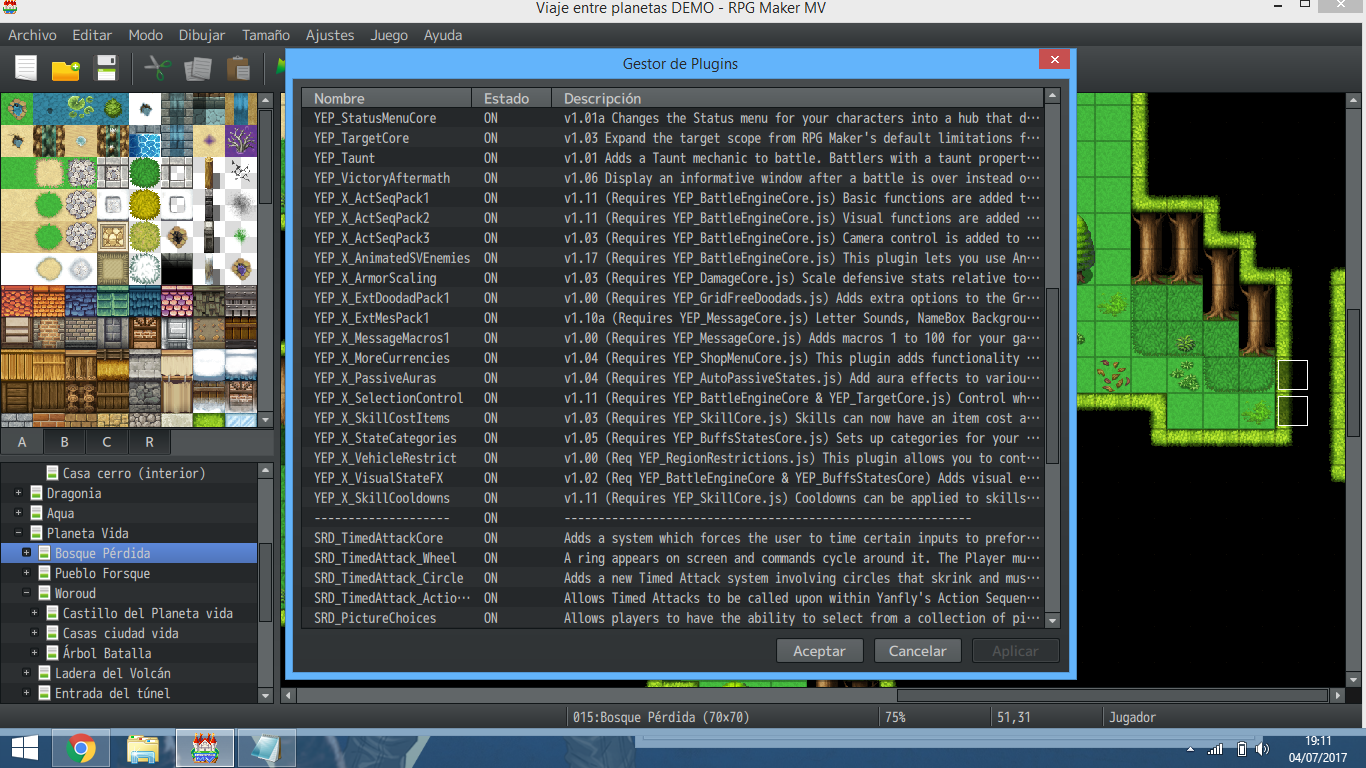This screenshot has height=768, width=1366.
Task: Open File Explorer from the taskbar
Action: coord(143,748)
